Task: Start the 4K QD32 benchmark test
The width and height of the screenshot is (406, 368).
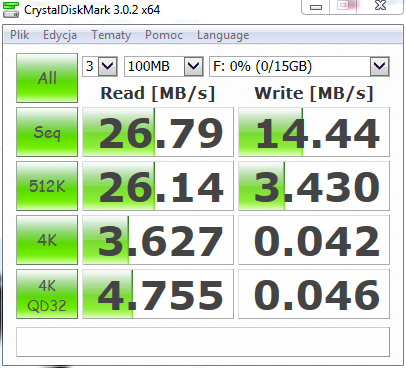Action: pos(47,294)
